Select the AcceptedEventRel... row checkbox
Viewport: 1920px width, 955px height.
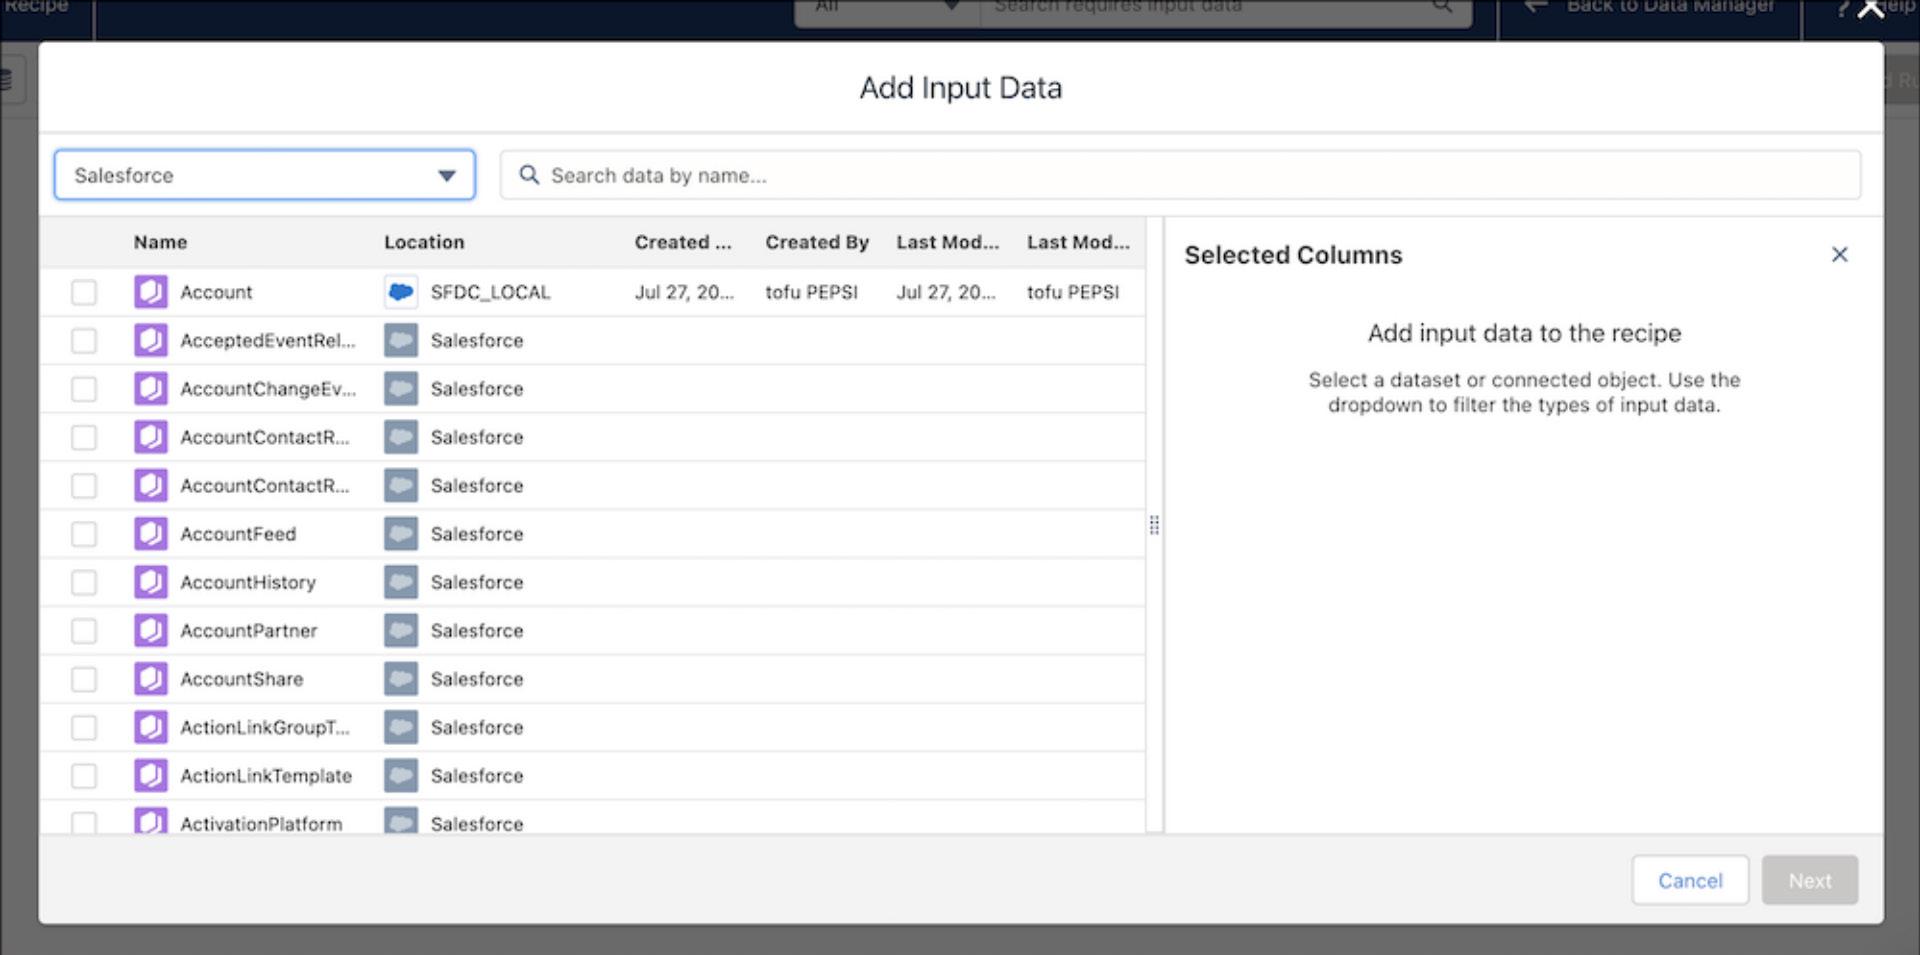84,341
